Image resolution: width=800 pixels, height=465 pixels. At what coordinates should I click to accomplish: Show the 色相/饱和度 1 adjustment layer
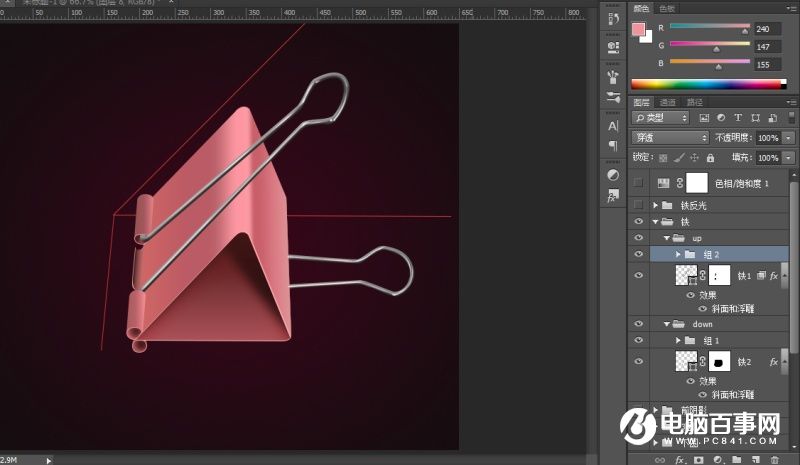(638, 183)
